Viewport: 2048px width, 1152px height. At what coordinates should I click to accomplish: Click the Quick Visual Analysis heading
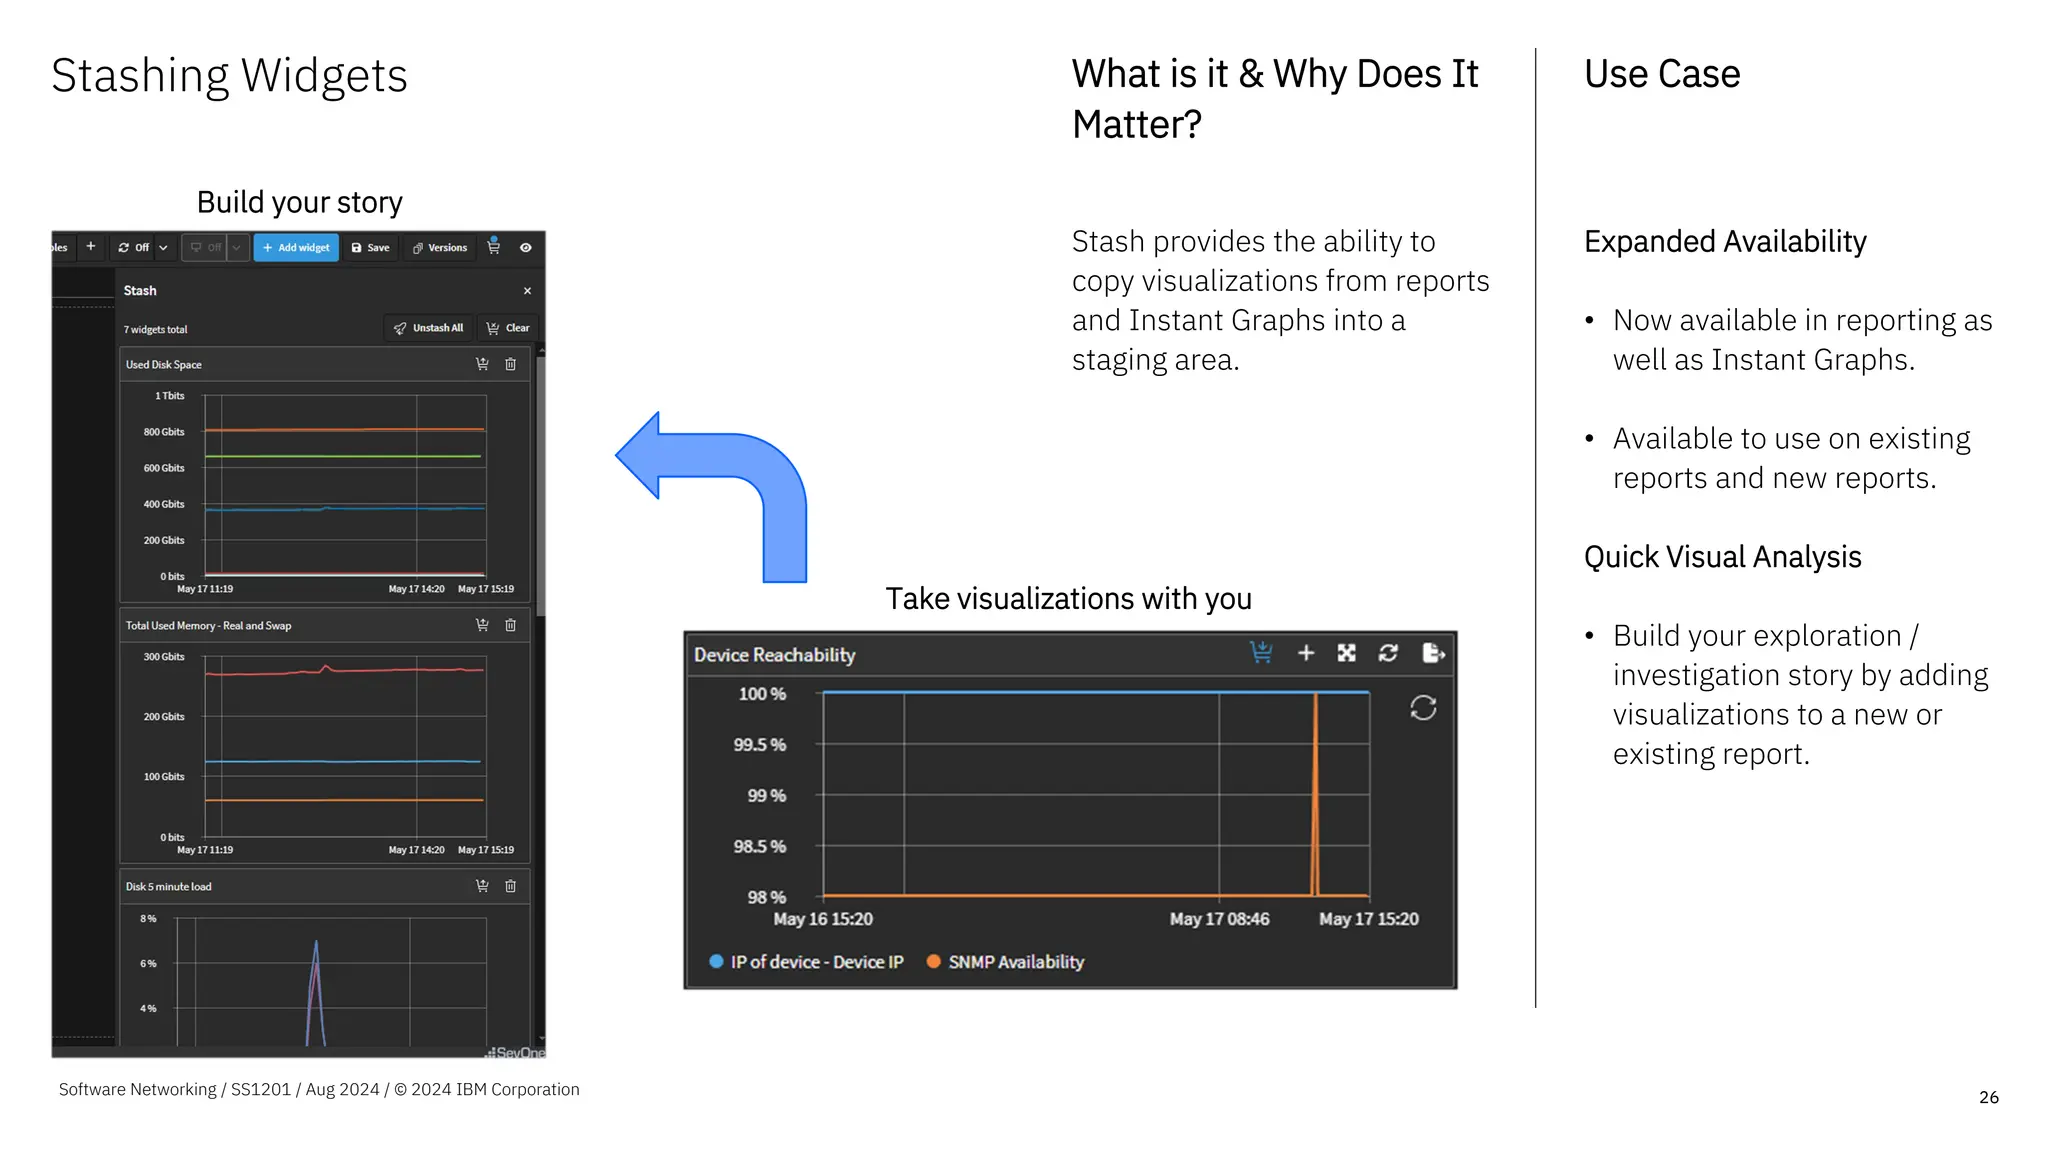click(x=1722, y=557)
